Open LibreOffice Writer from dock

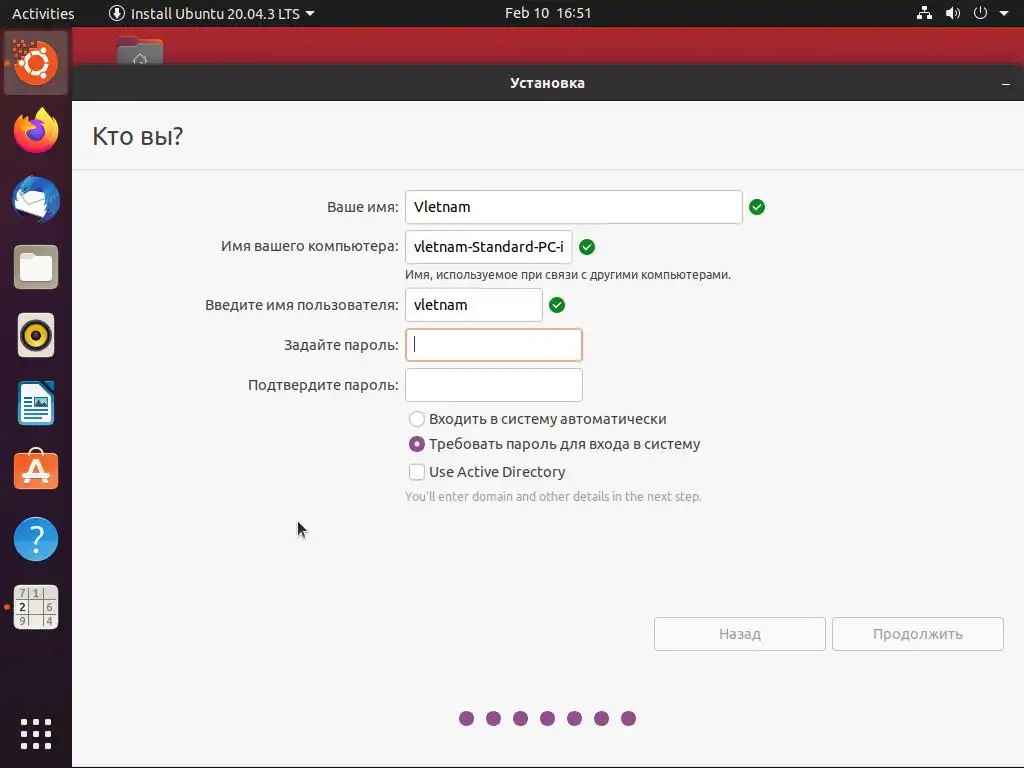coord(36,403)
